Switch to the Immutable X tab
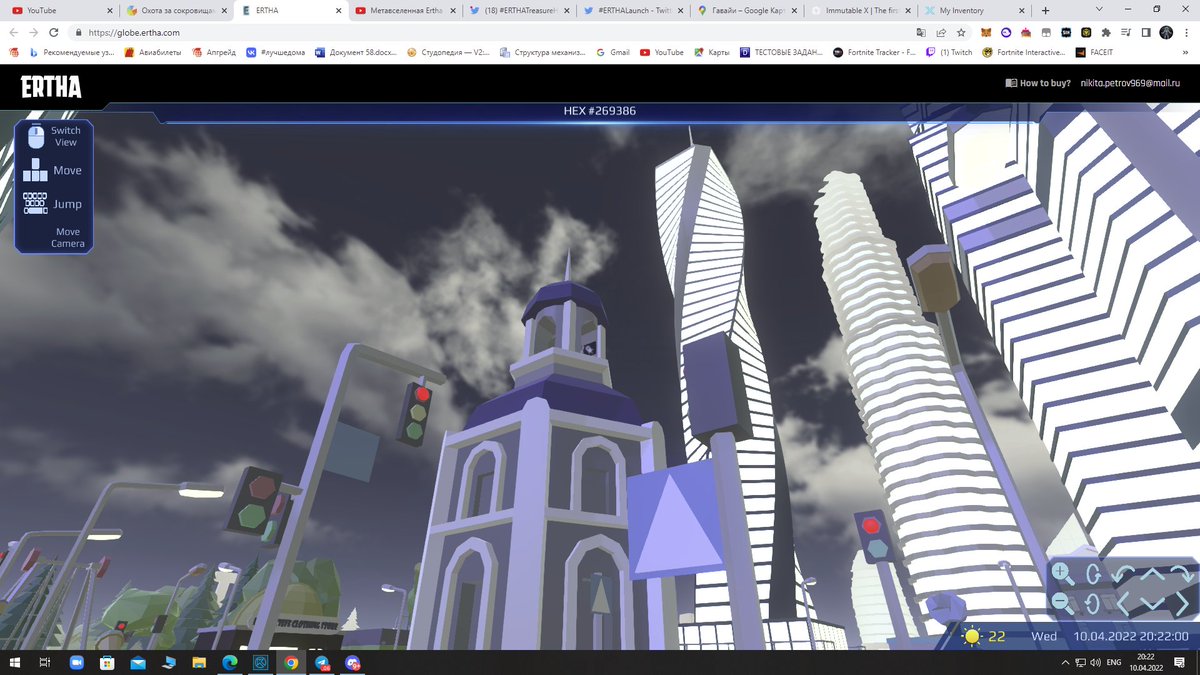 click(861, 10)
